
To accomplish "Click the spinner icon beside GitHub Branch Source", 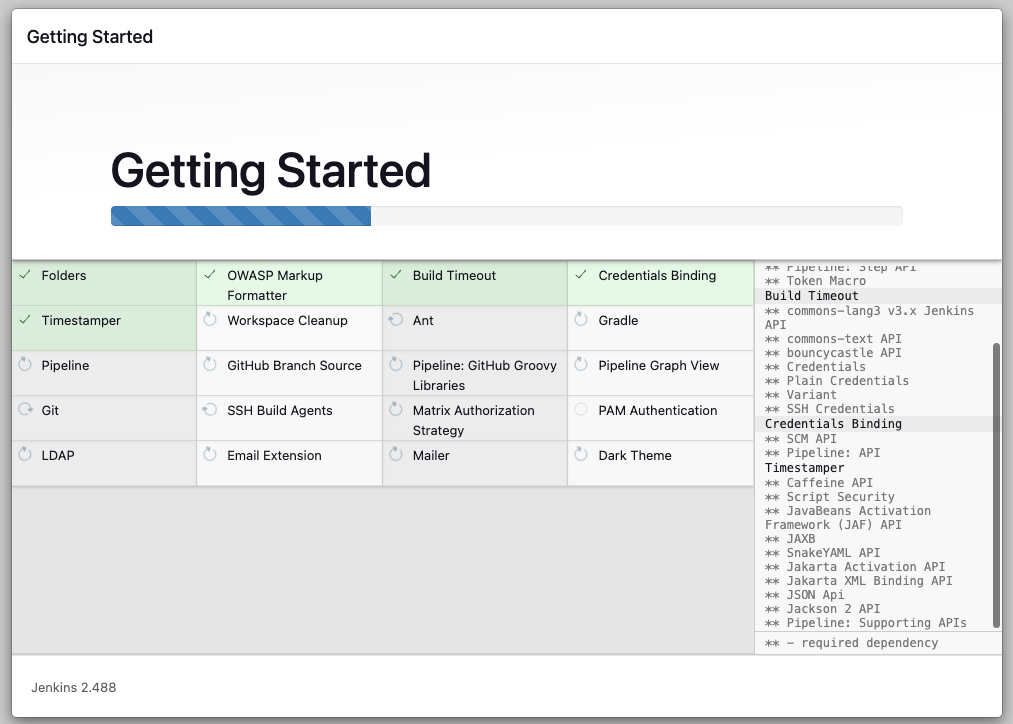I will pyautogui.click(x=210, y=364).
